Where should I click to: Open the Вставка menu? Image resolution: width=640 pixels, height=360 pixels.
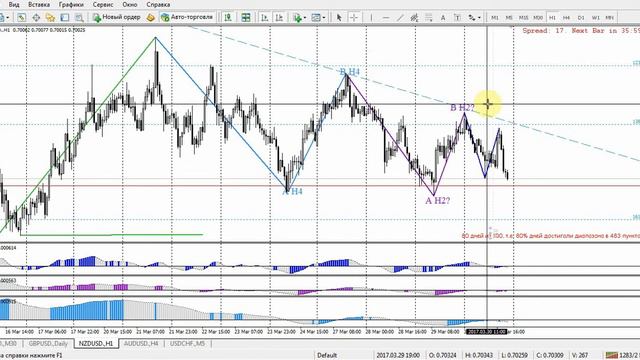point(39,4)
